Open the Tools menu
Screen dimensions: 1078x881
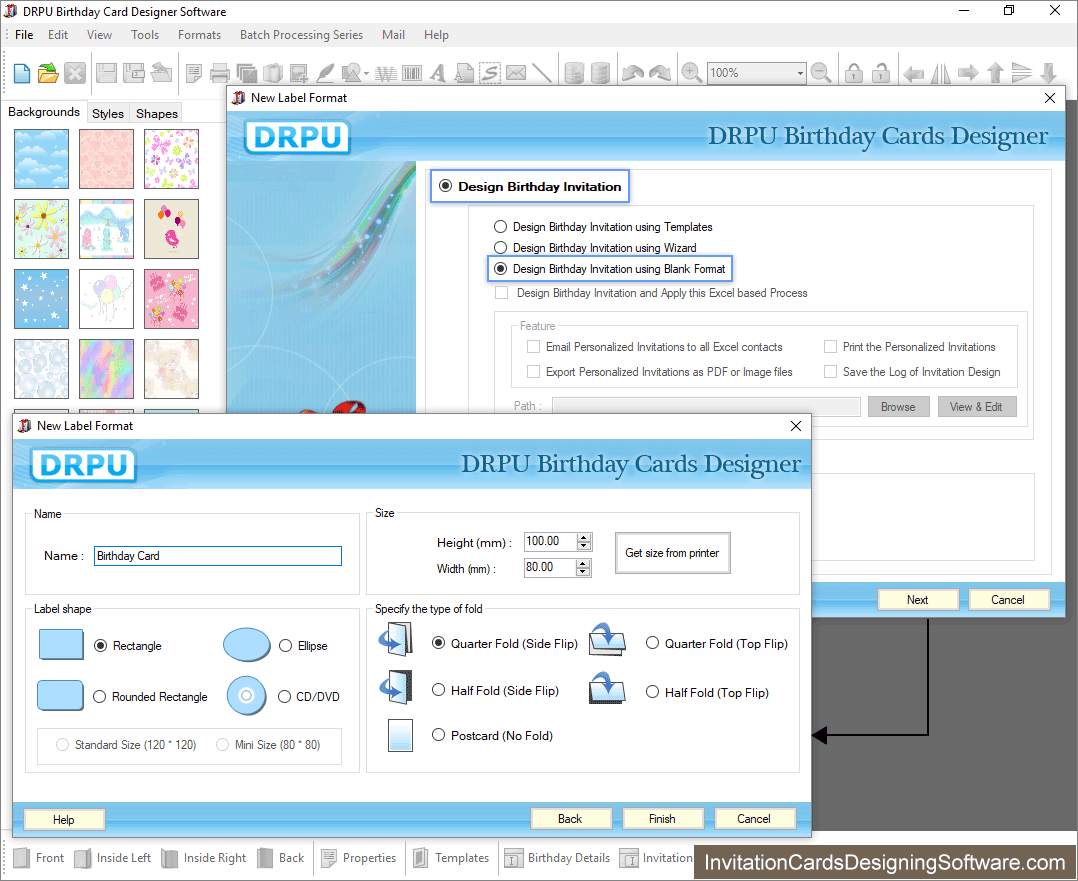(x=145, y=34)
